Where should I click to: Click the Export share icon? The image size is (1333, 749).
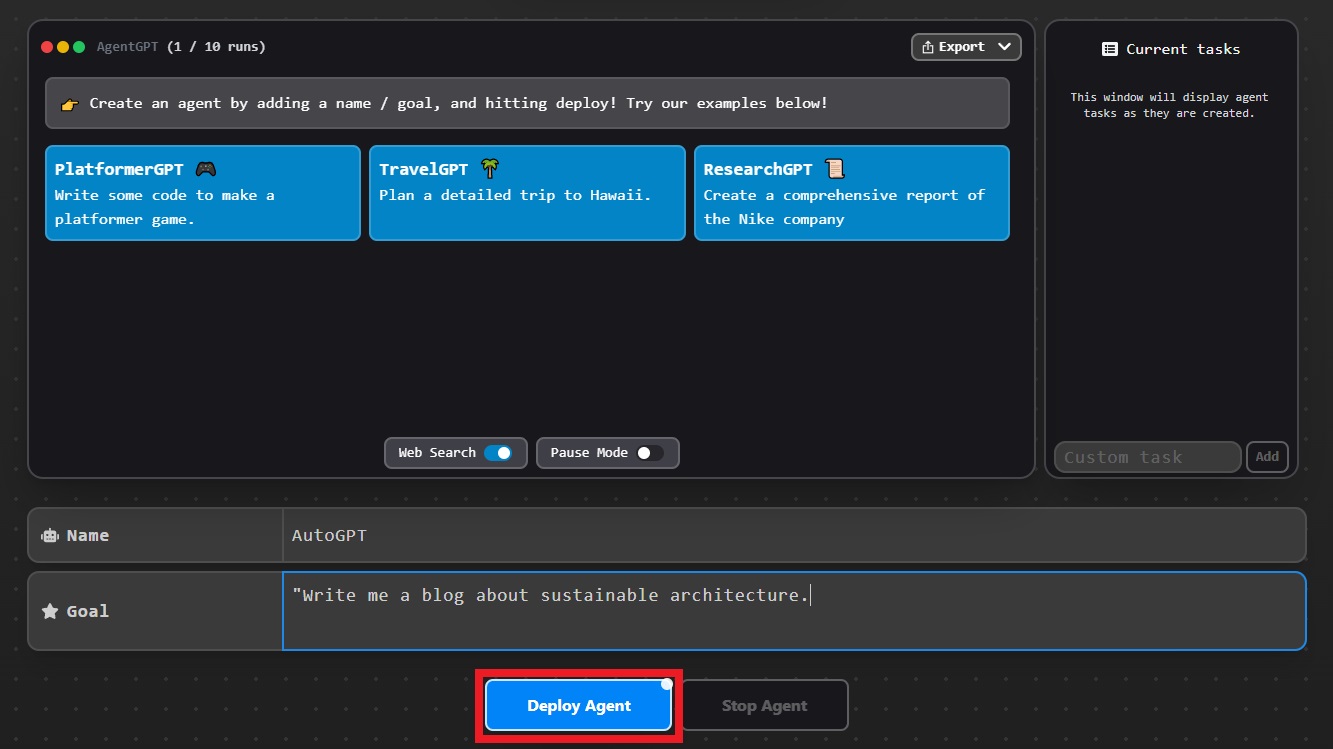click(928, 47)
